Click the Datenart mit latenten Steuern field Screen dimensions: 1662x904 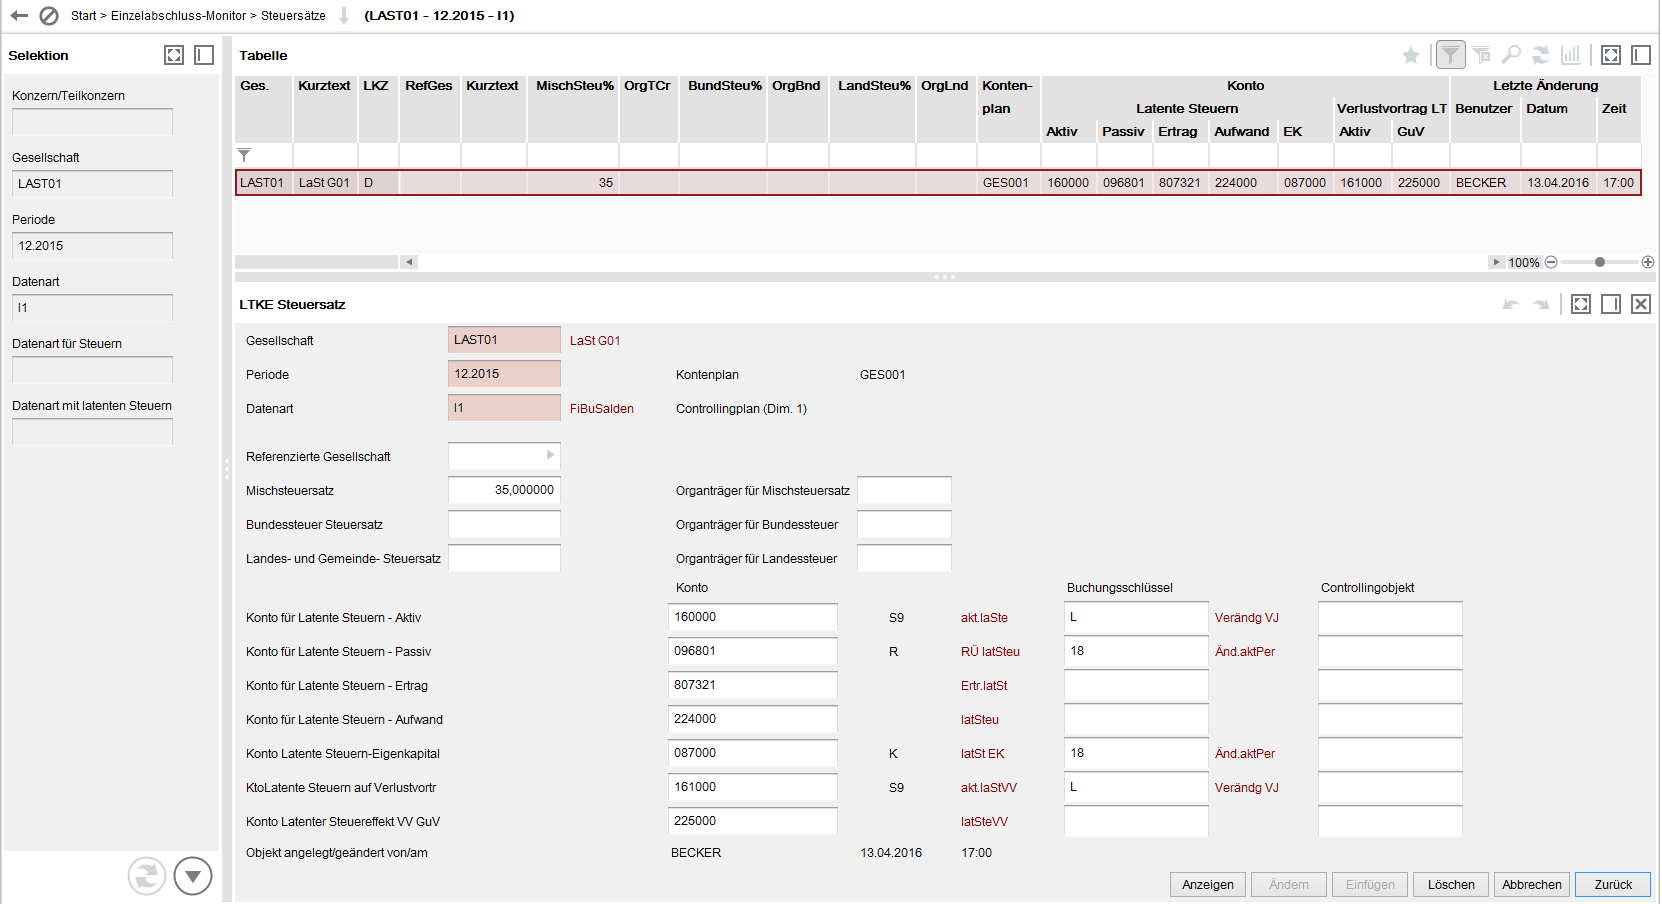coord(92,432)
